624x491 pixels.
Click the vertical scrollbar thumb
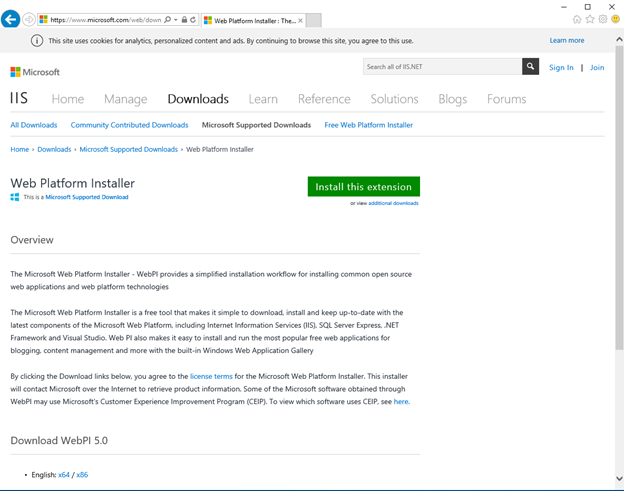pyautogui.click(x=619, y=198)
